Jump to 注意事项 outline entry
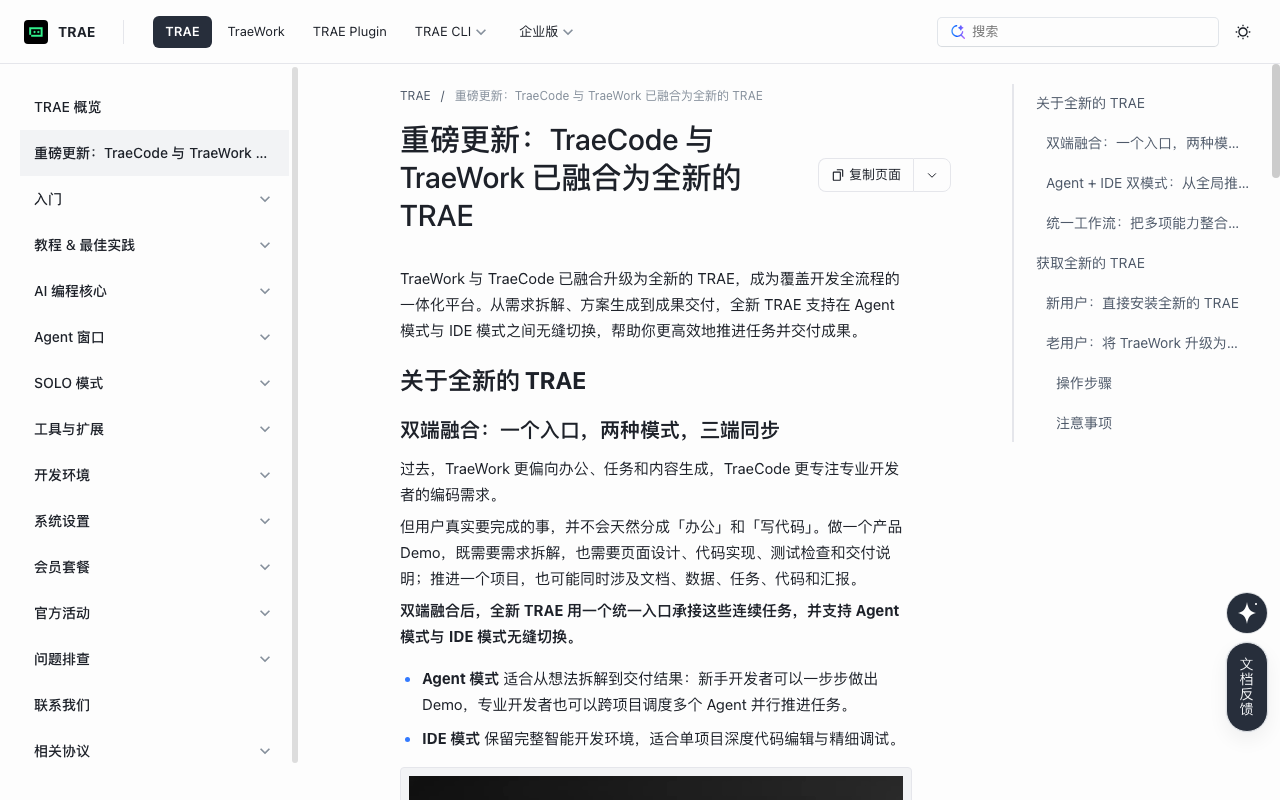The width and height of the screenshot is (1280, 800). [x=1084, y=423]
